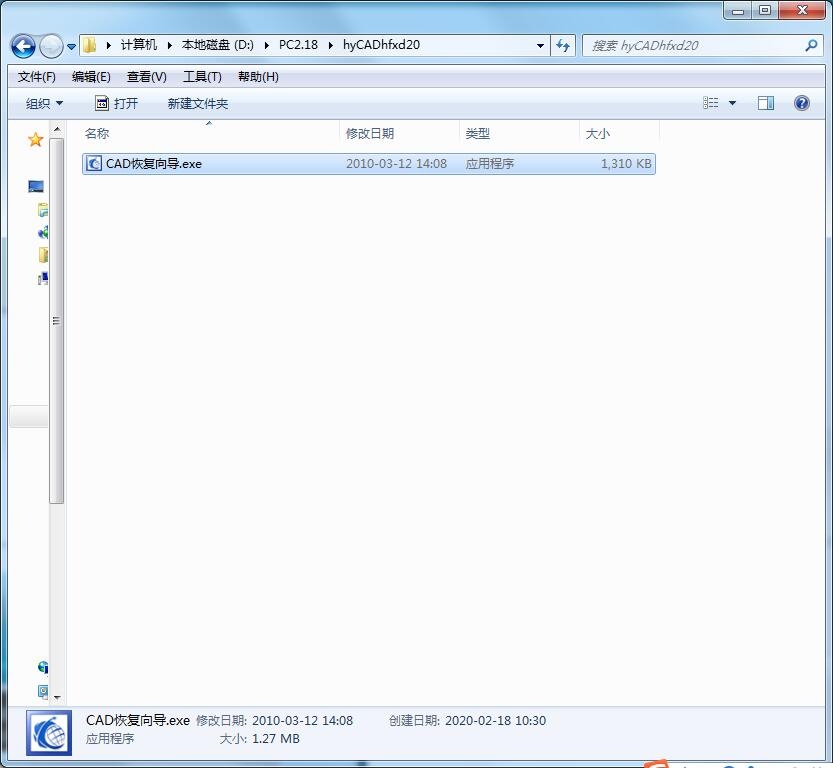
Task: Open recent pages dropdown next to Forward
Action: coord(71,47)
